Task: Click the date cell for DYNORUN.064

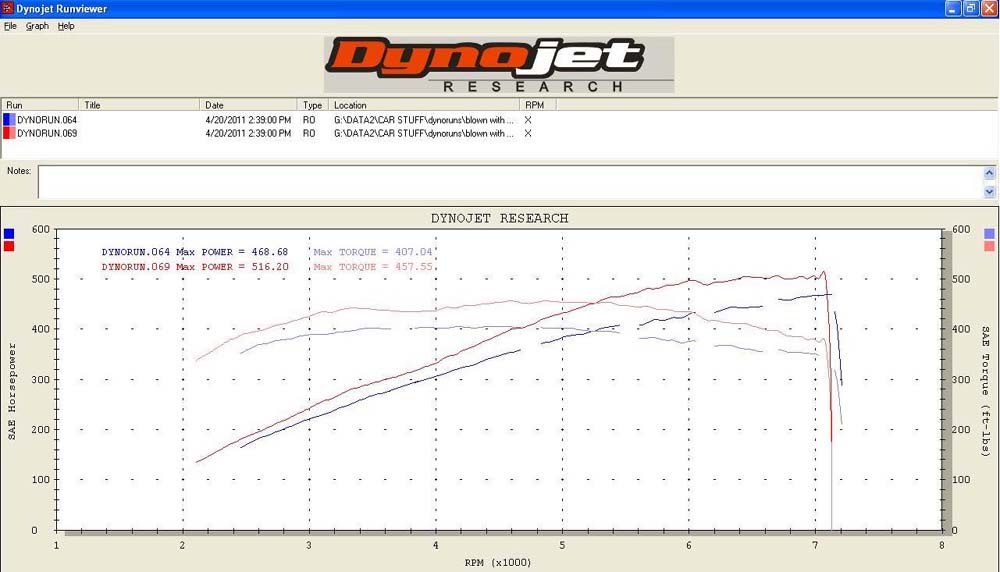Action: (248, 120)
